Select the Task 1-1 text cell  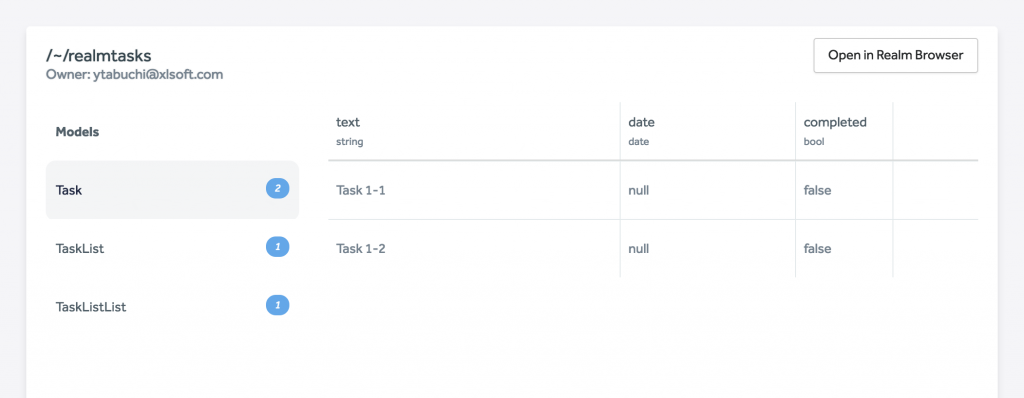click(x=474, y=190)
